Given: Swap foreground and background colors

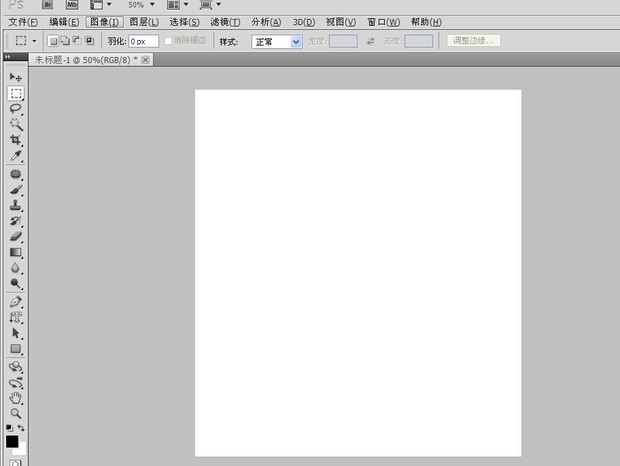Looking at the screenshot, I should (x=21, y=428).
